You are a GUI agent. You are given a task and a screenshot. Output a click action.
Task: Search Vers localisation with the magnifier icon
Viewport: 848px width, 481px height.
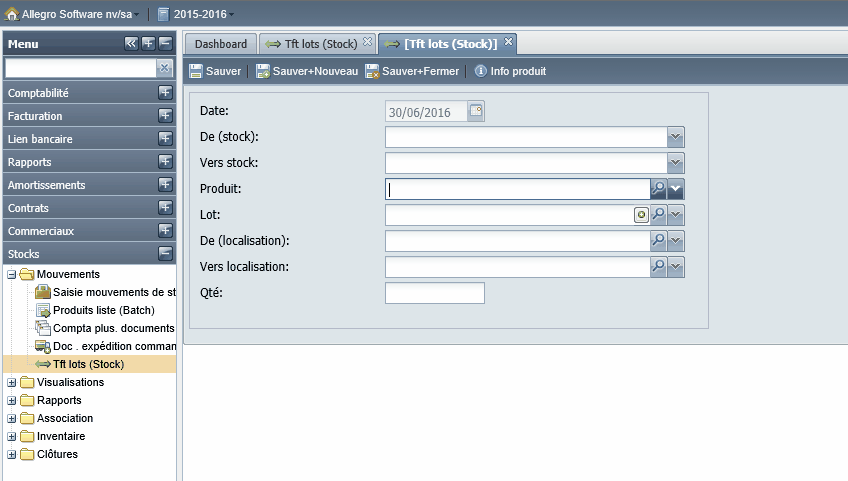[658, 267]
